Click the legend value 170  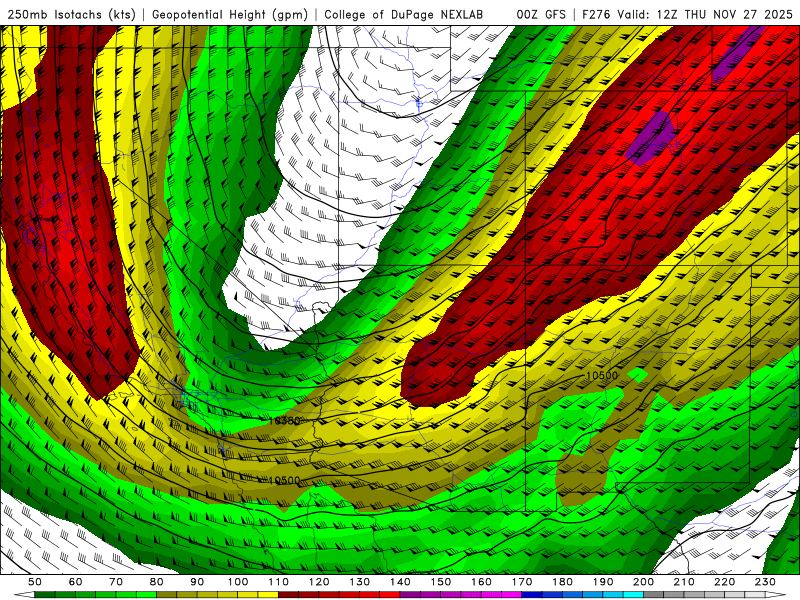point(522,582)
